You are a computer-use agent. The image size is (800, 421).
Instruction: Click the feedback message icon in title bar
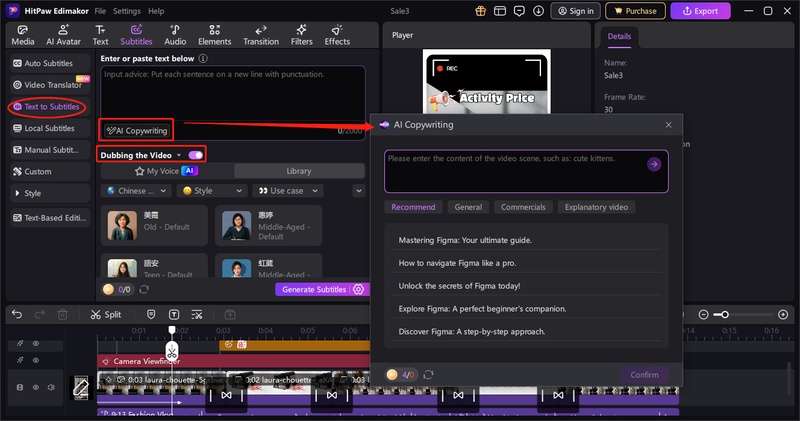click(x=519, y=11)
